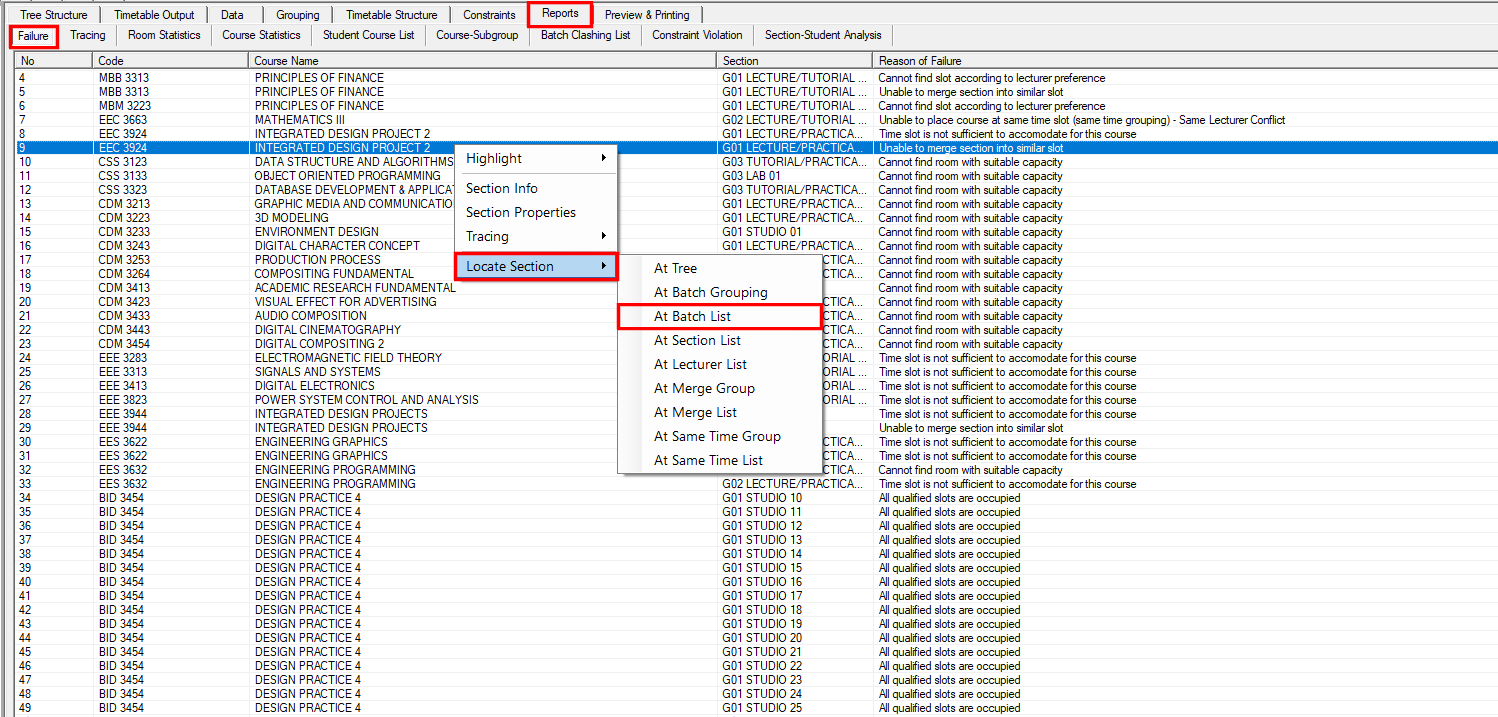Open the Constraint Violation sub-tab

pos(697,35)
